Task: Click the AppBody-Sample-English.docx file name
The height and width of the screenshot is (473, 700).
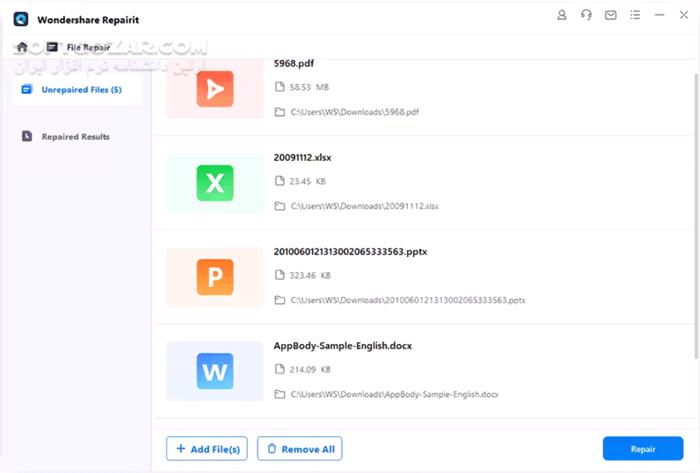Action: pyautogui.click(x=342, y=346)
